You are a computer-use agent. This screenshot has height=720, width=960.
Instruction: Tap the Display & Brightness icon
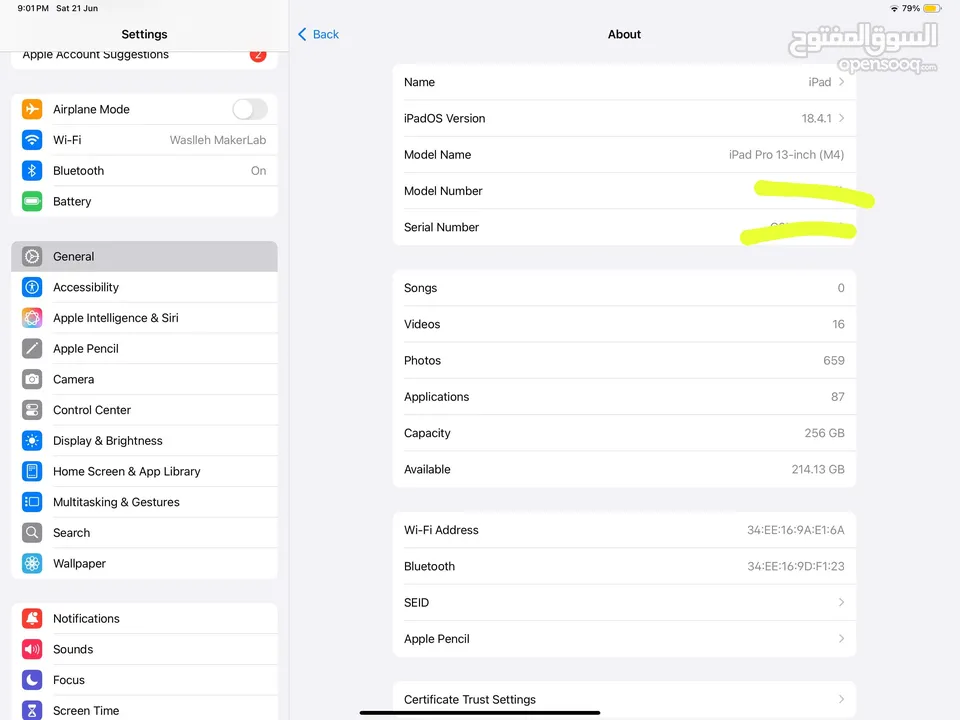pos(32,440)
